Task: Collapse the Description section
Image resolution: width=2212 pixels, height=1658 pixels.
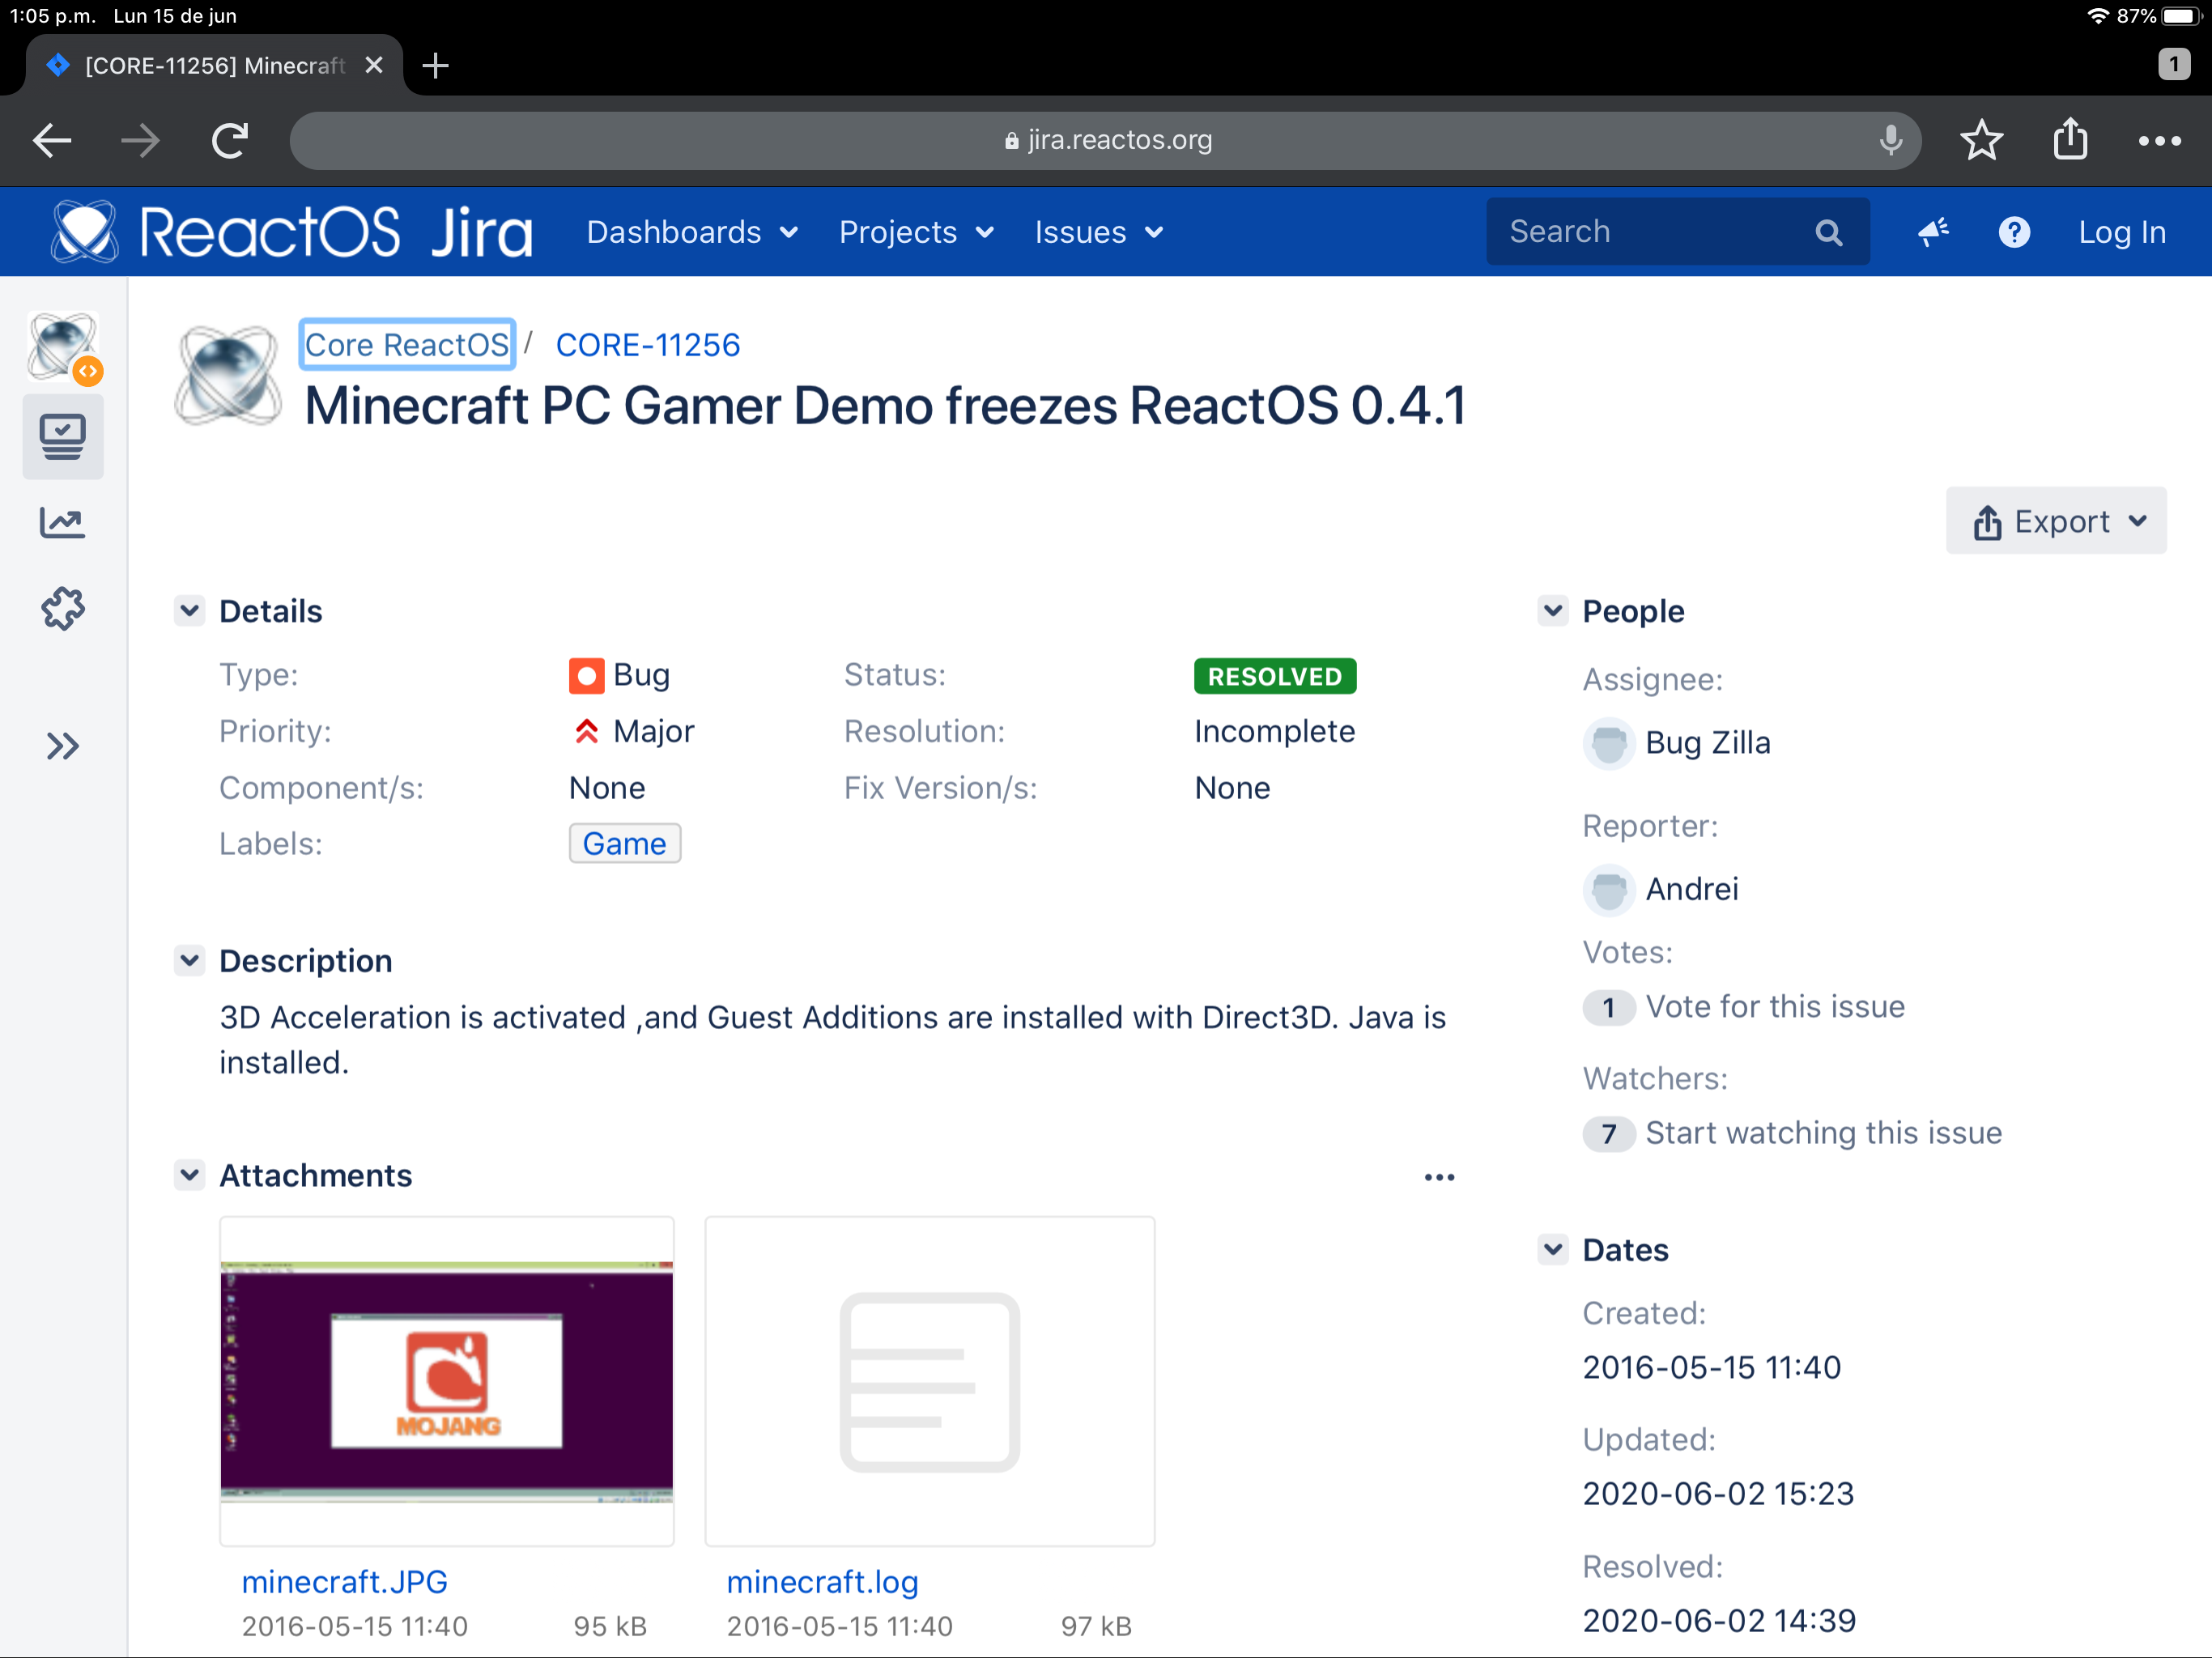Action: point(189,961)
